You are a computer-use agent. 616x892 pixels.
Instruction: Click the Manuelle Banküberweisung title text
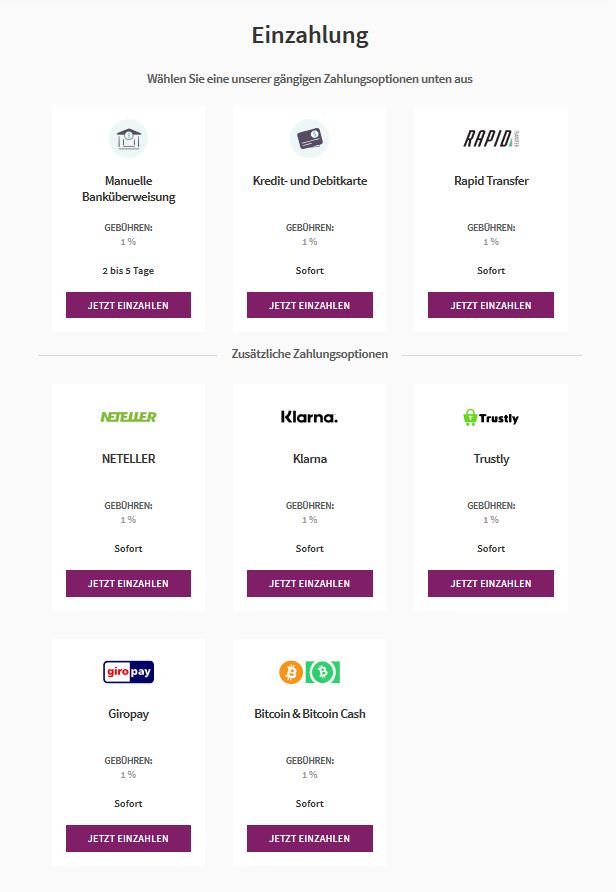pyautogui.click(x=129, y=189)
